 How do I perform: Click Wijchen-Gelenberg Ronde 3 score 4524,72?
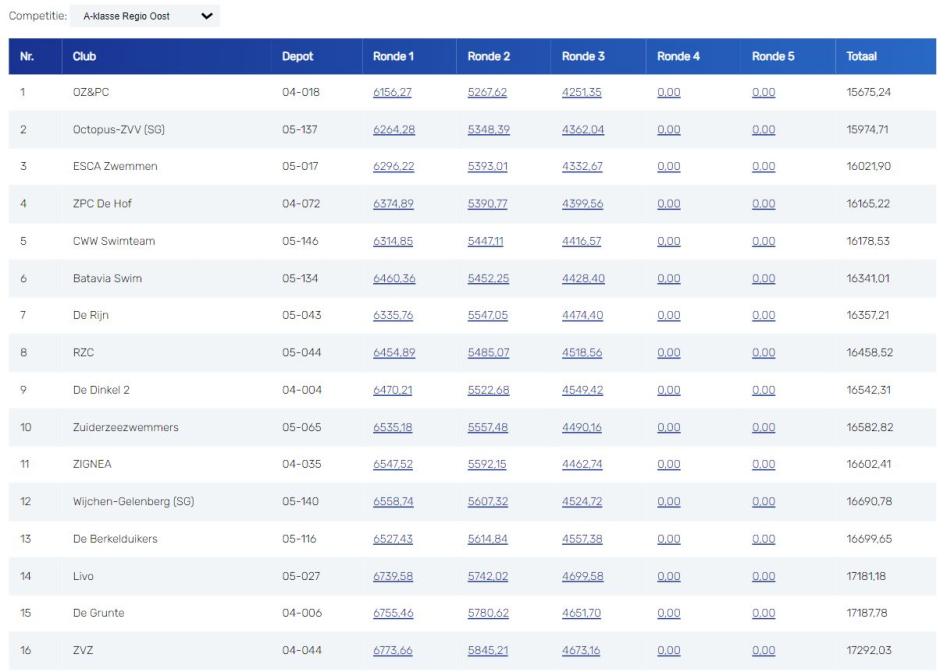pos(582,502)
